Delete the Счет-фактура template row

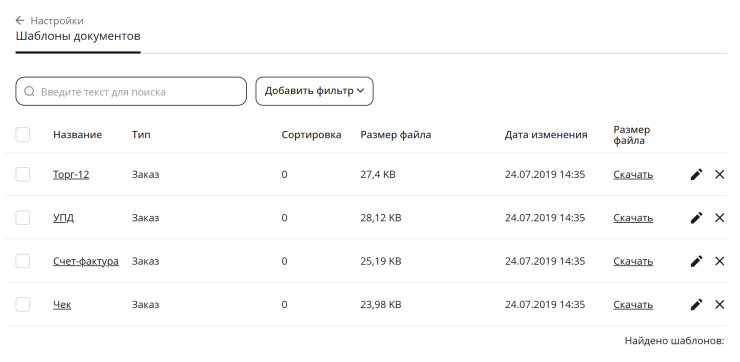pyautogui.click(x=719, y=261)
